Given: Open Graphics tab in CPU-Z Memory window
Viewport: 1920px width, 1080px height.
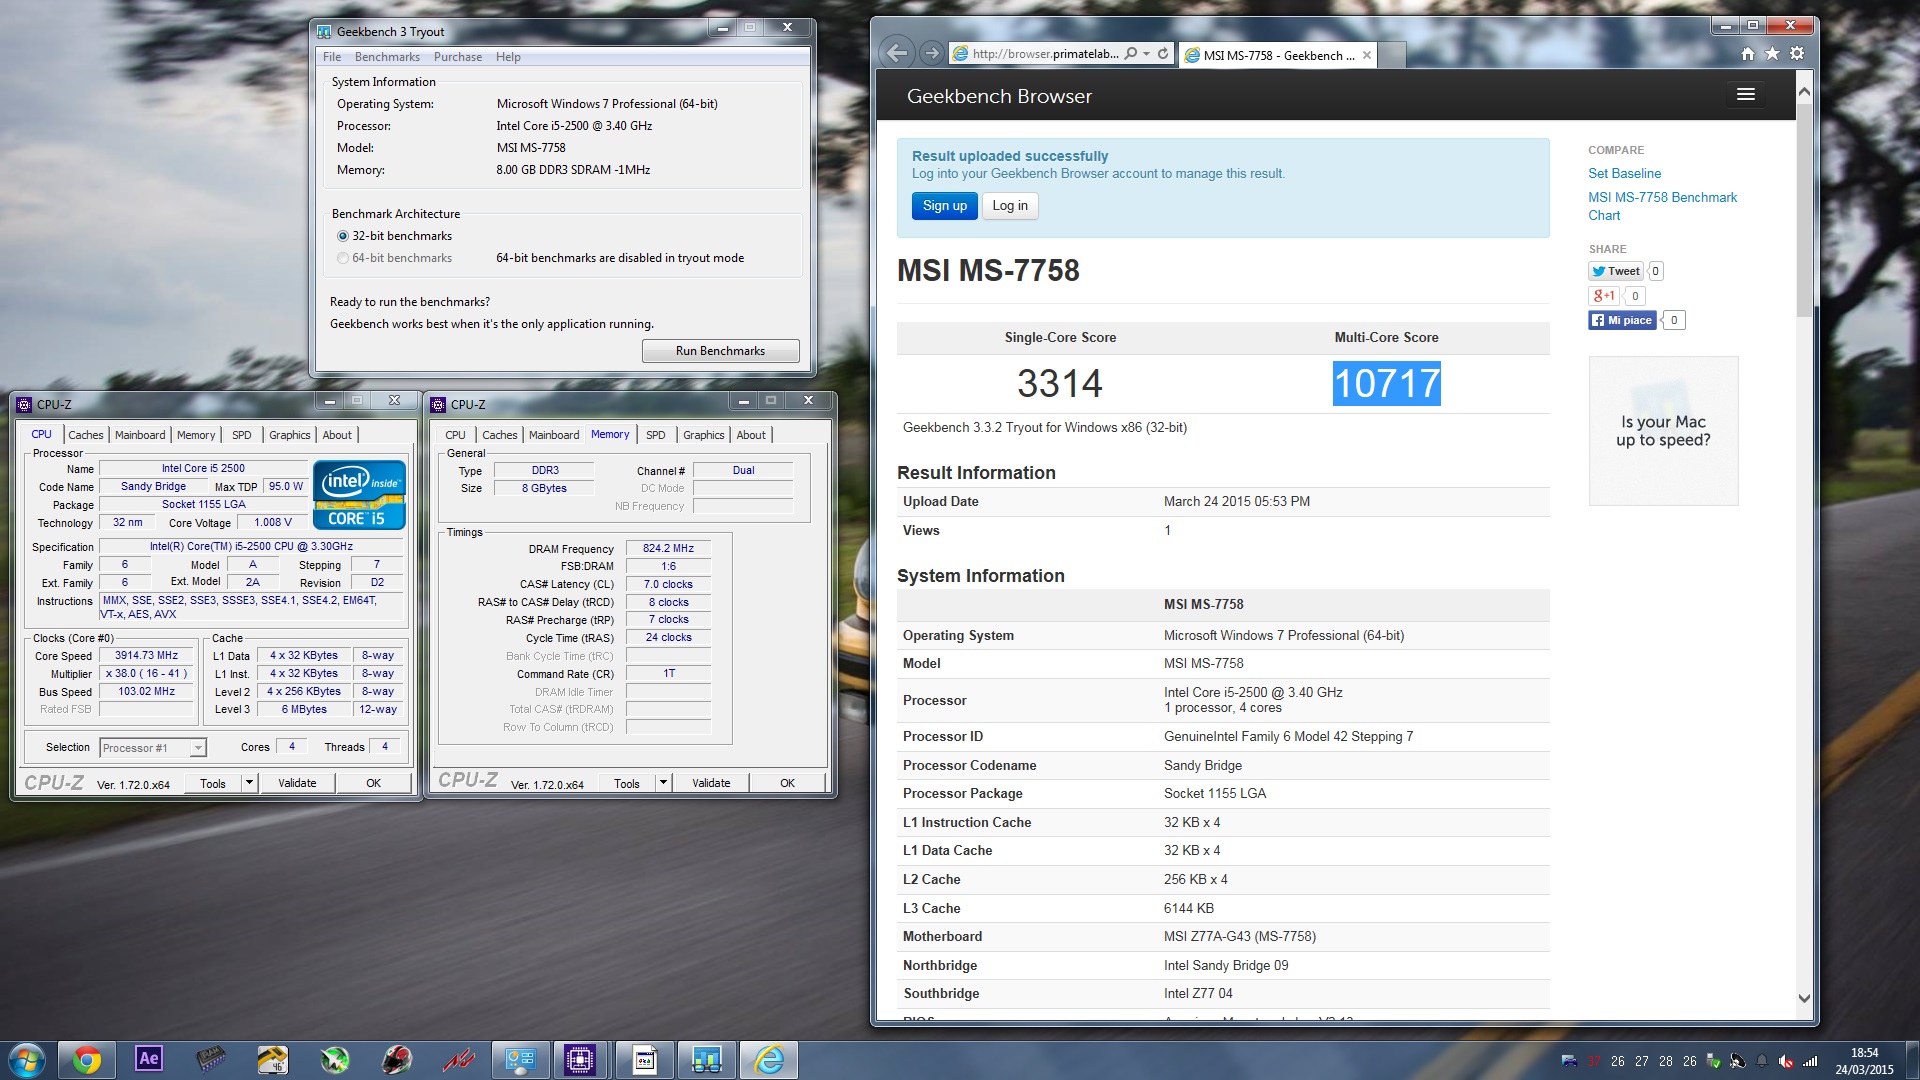Looking at the screenshot, I should coord(703,435).
